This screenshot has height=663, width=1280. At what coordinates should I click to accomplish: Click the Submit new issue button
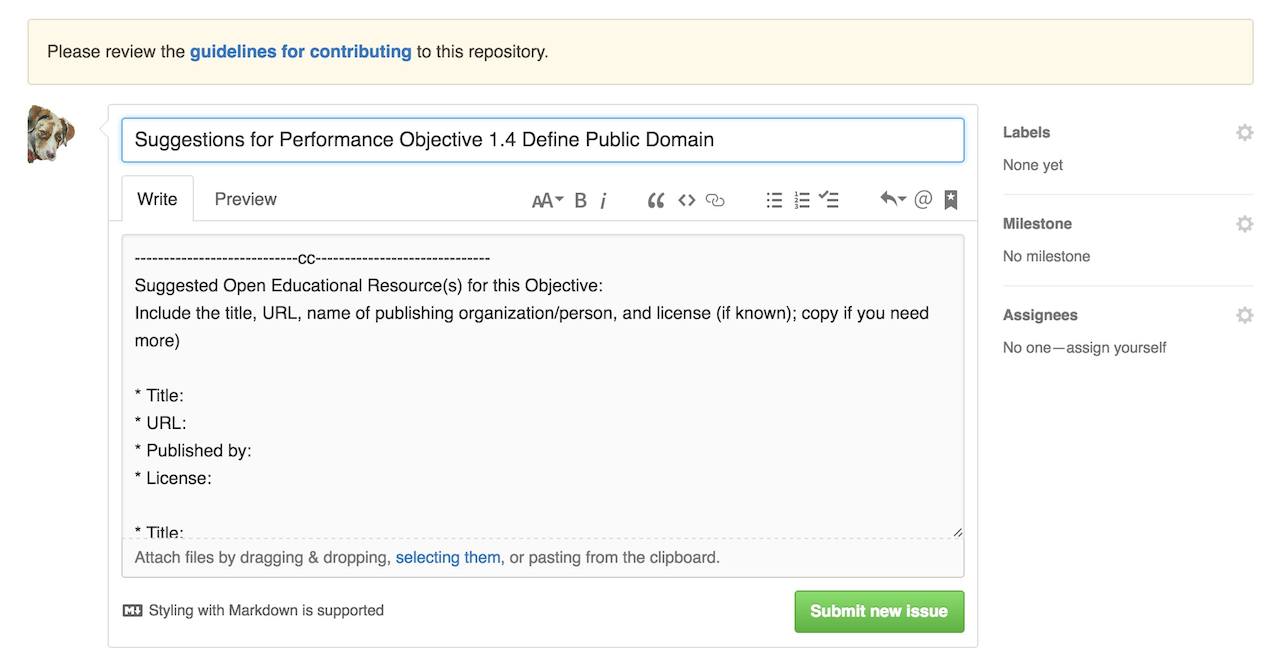click(879, 611)
